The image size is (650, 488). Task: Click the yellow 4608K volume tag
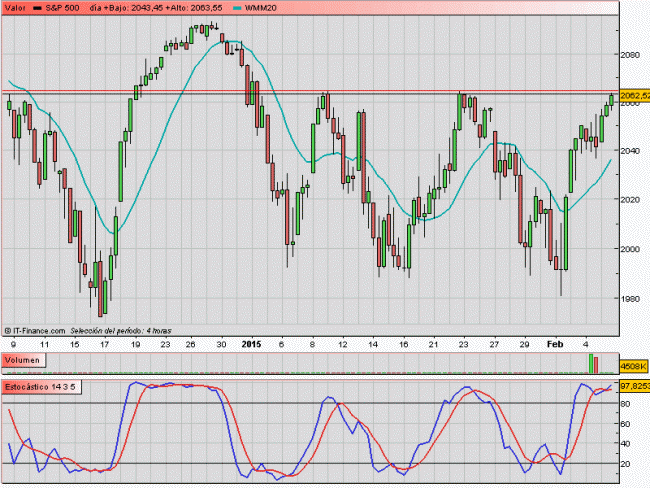click(633, 366)
